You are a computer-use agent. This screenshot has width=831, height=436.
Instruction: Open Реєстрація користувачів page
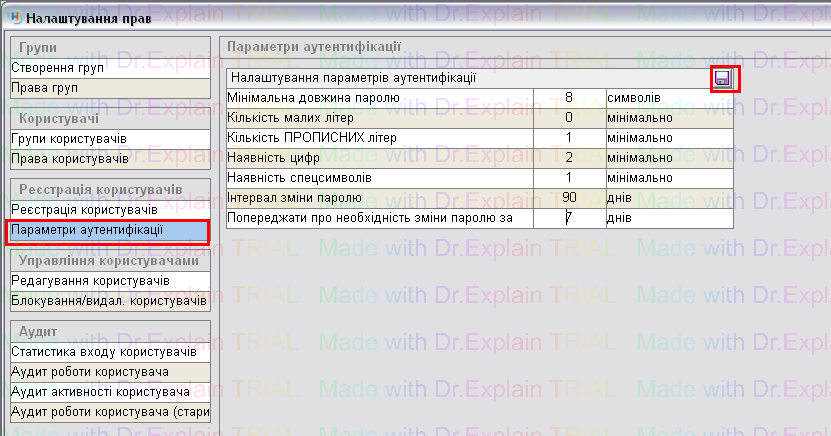108,209
